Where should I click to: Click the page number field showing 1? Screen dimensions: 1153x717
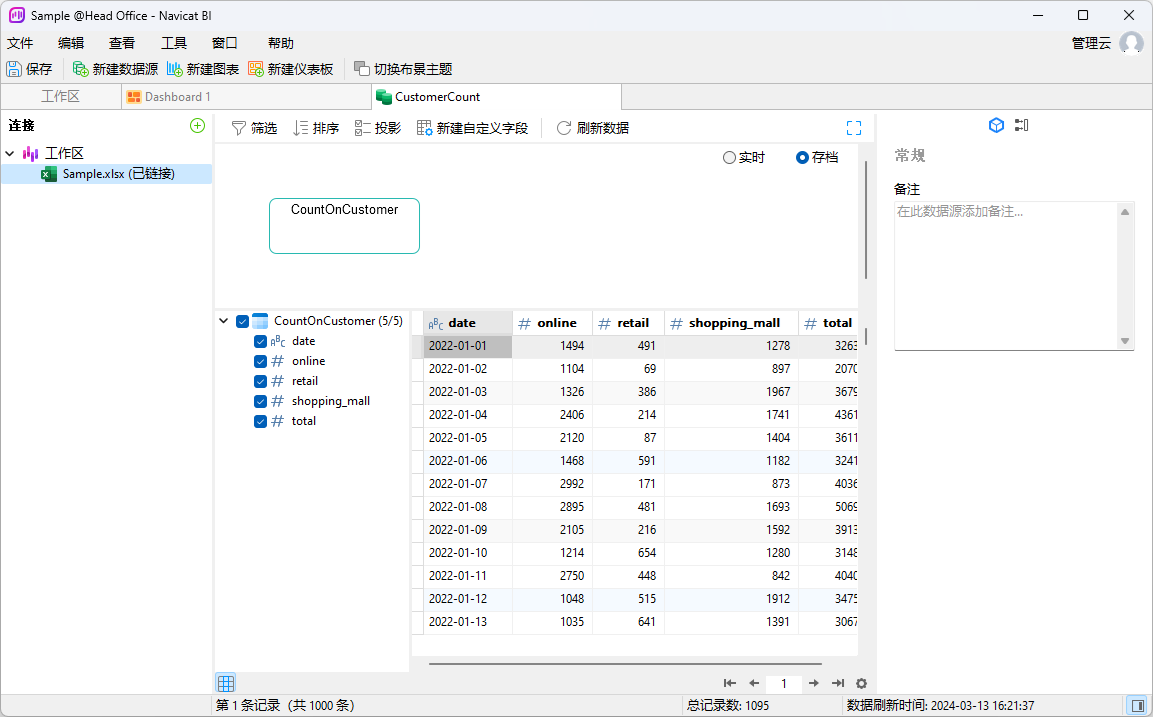point(783,683)
